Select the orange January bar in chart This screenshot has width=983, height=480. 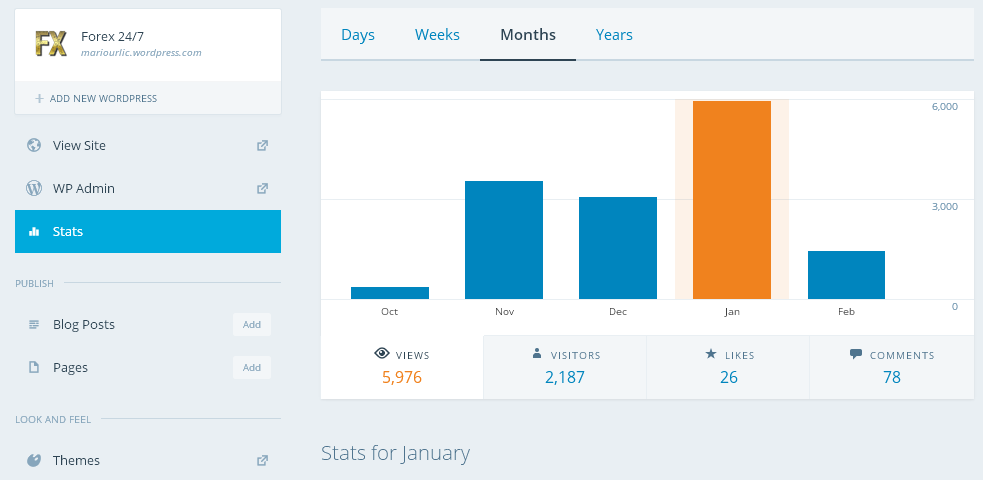(732, 200)
